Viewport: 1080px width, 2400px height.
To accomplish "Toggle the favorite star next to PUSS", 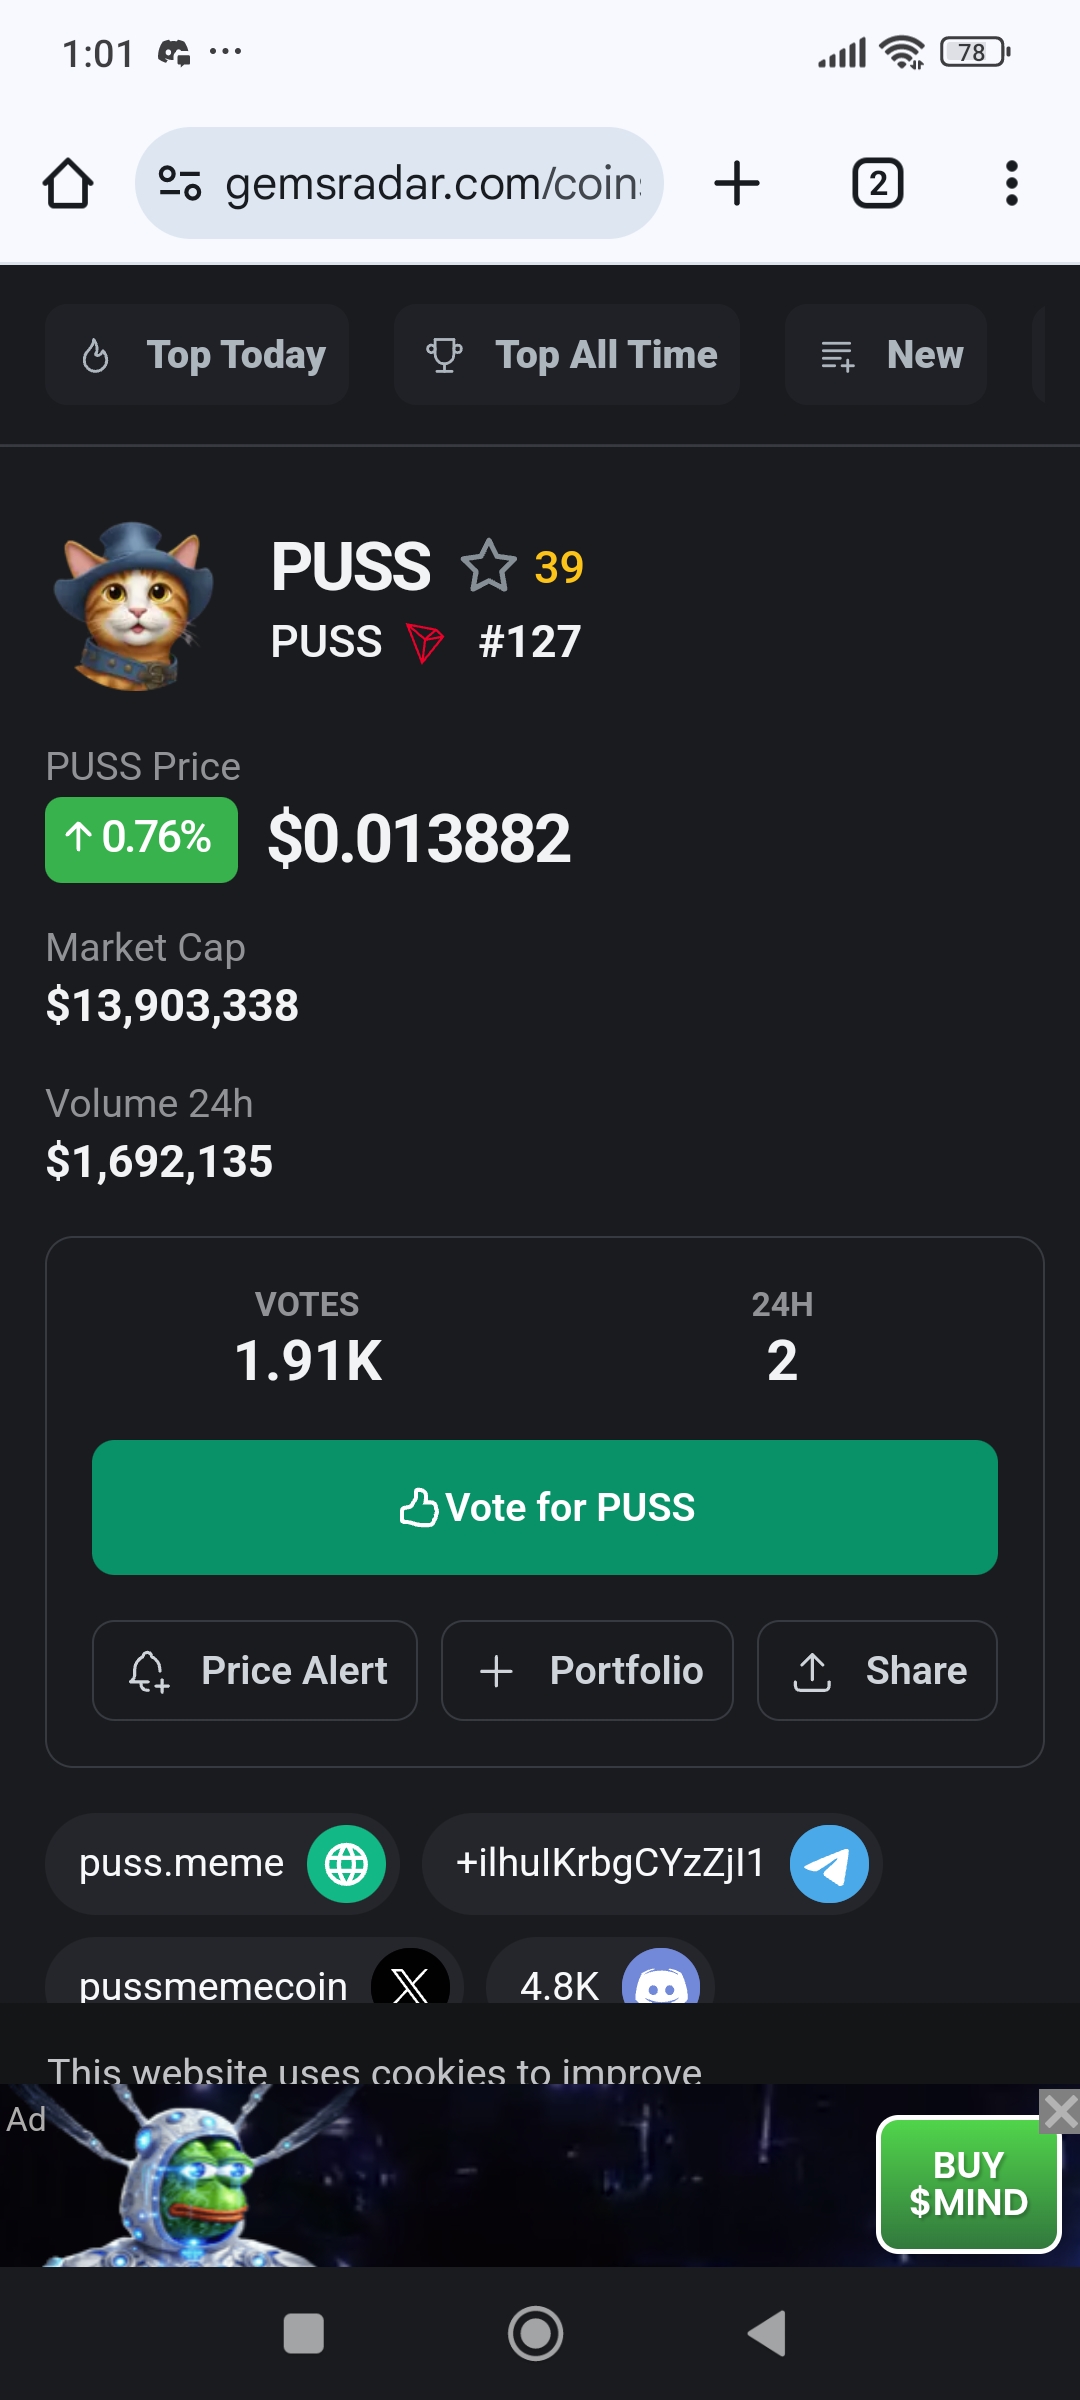I will coord(488,566).
